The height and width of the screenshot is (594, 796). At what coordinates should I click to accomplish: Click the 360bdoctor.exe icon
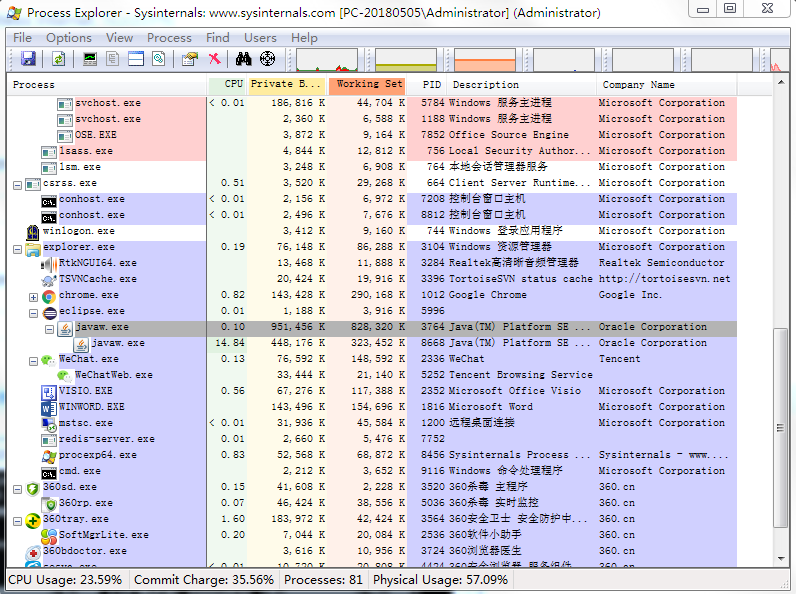pyautogui.click(x=33, y=552)
